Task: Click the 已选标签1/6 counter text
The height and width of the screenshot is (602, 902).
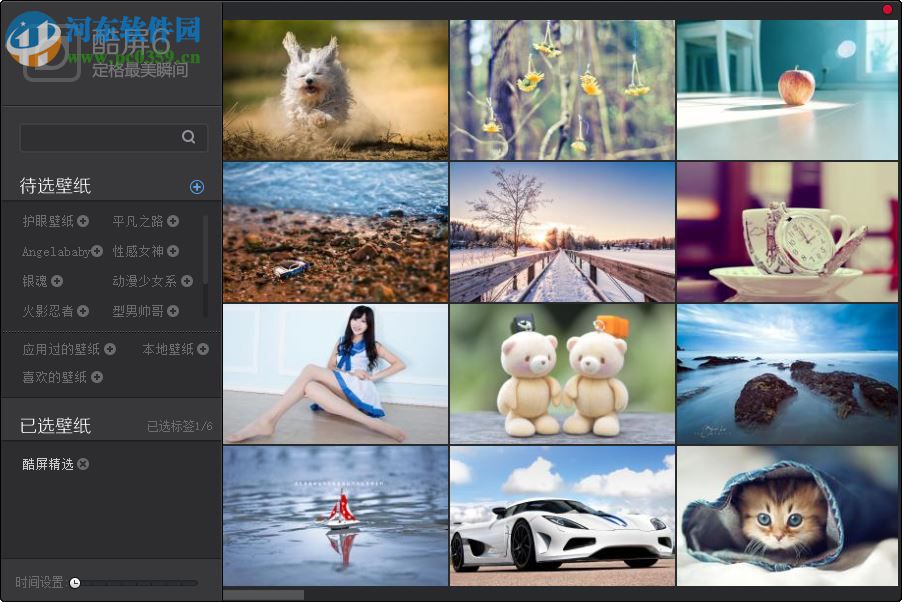Action: pyautogui.click(x=179, y=426)
